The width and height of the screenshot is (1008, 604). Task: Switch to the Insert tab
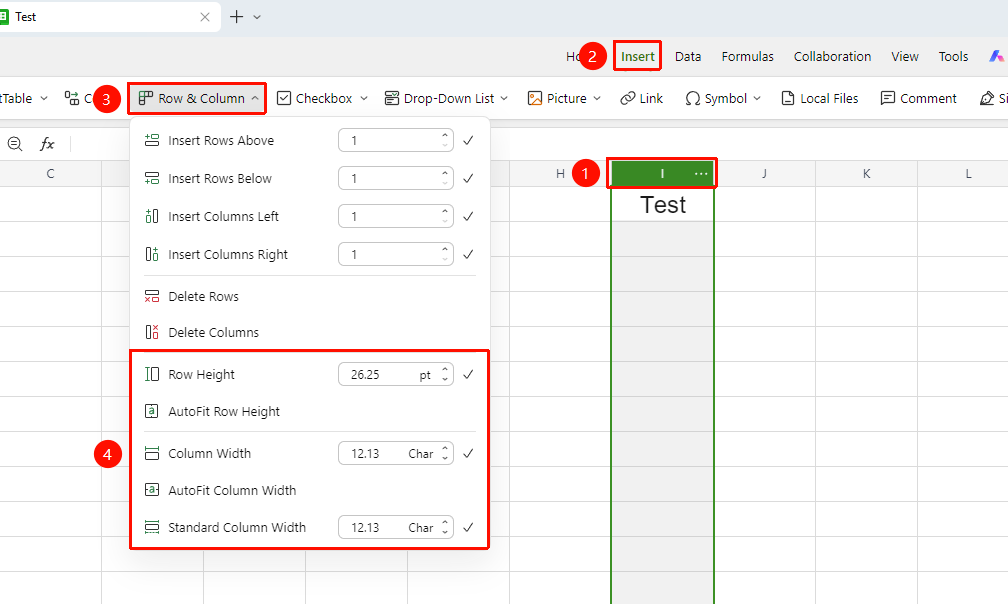coord(638,57)
